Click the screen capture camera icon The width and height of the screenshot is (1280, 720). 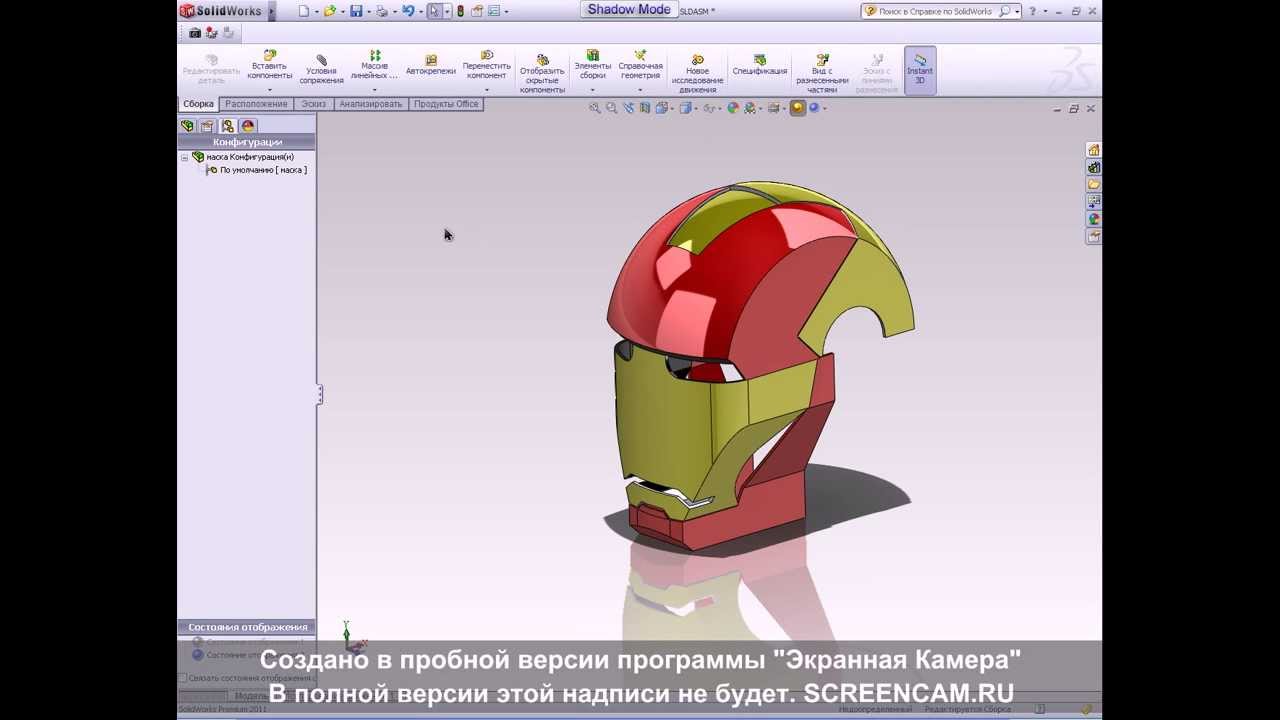pyautogui.click(x=195, y=33)
